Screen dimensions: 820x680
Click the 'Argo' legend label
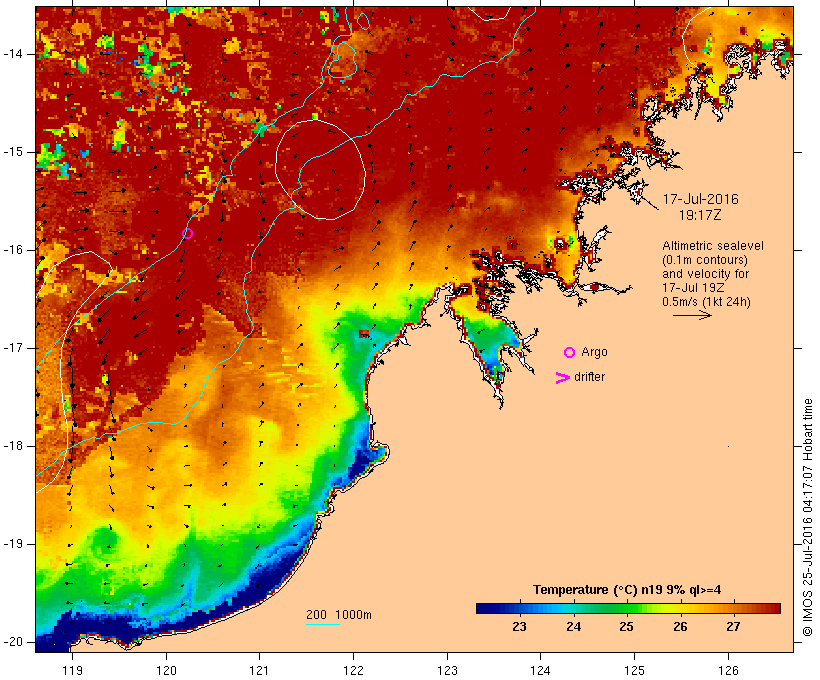pos(595,352)
